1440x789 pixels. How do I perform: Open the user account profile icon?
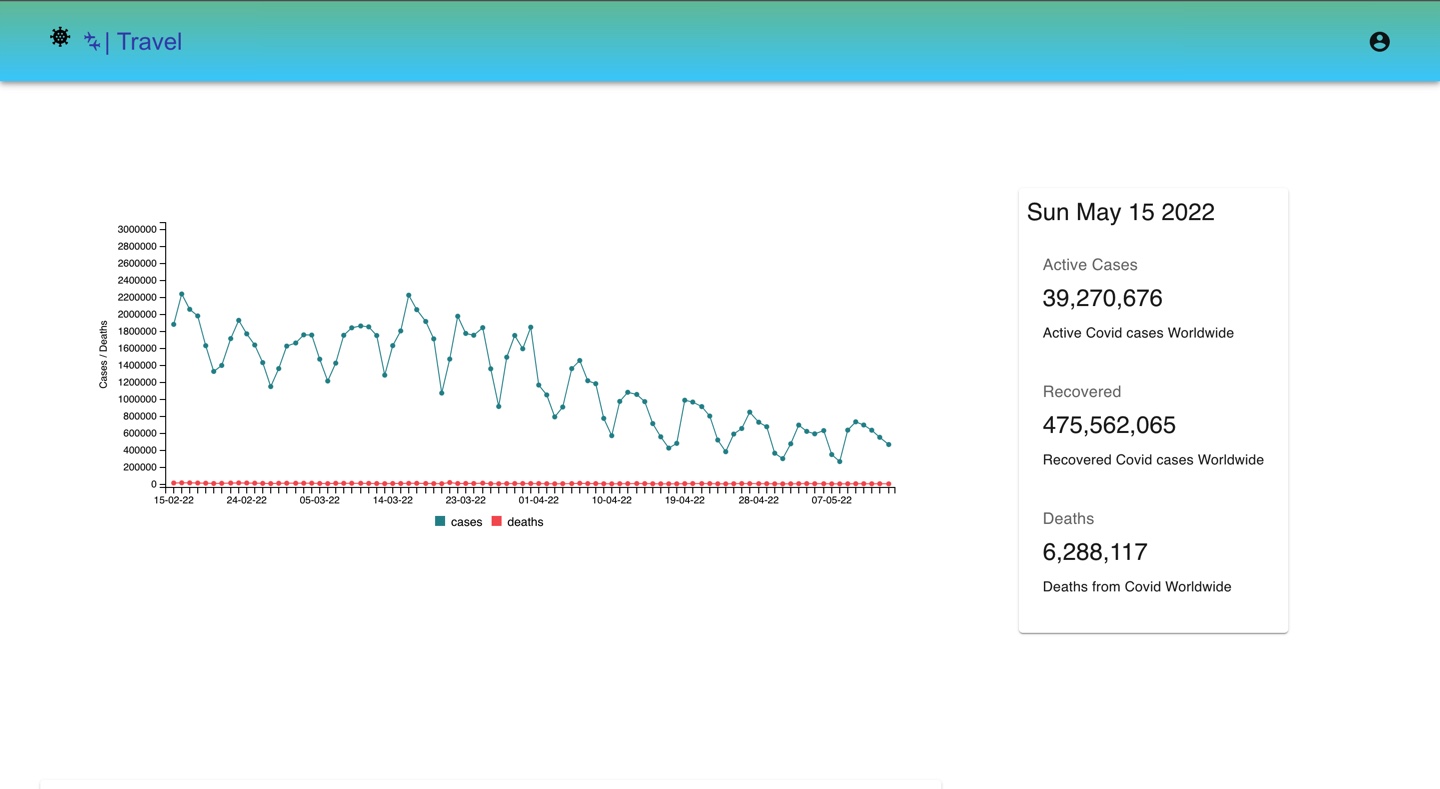pyautogui.click(x=1379, y=42)
